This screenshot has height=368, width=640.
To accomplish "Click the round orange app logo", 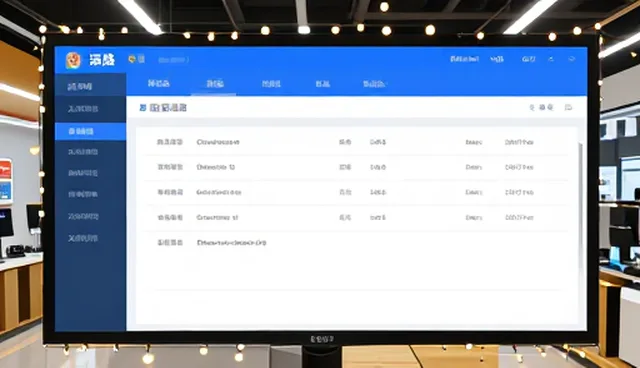I will pos(73,60).
